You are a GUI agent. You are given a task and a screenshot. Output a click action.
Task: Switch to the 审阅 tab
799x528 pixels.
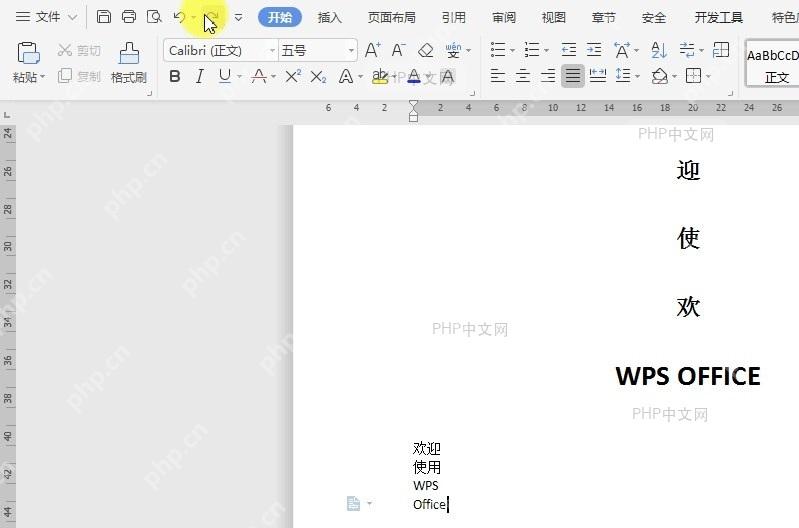(x=504, y=17)
